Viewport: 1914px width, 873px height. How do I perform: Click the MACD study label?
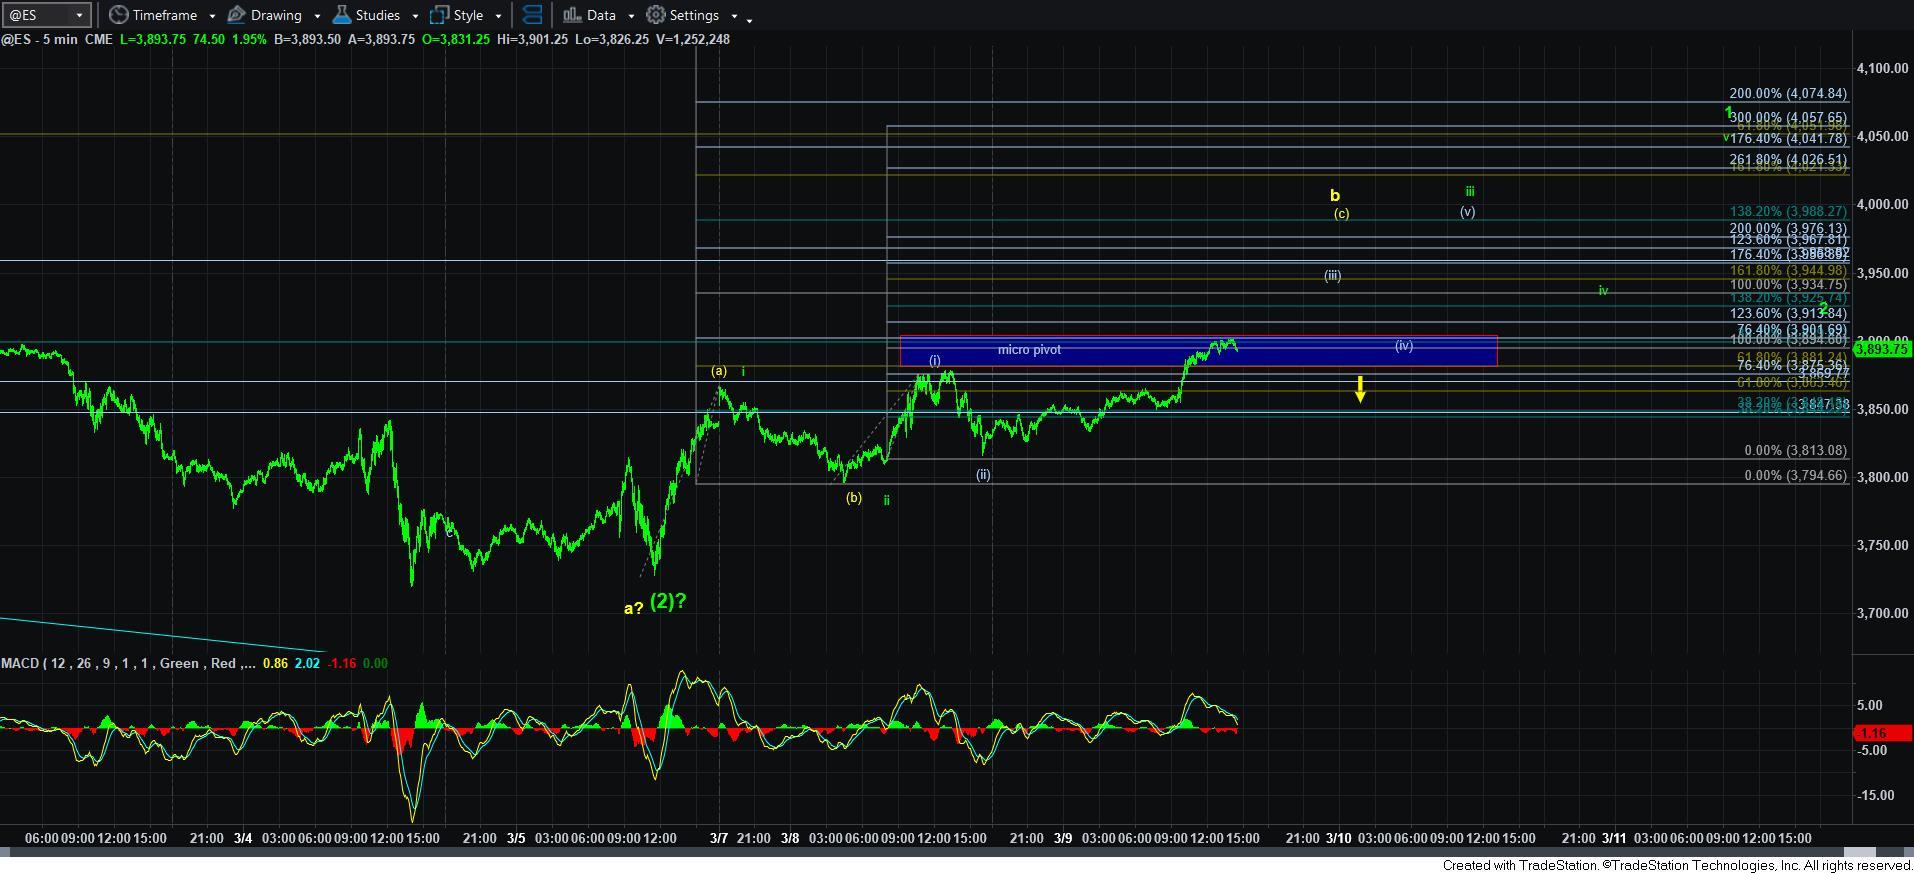[127, 663]
